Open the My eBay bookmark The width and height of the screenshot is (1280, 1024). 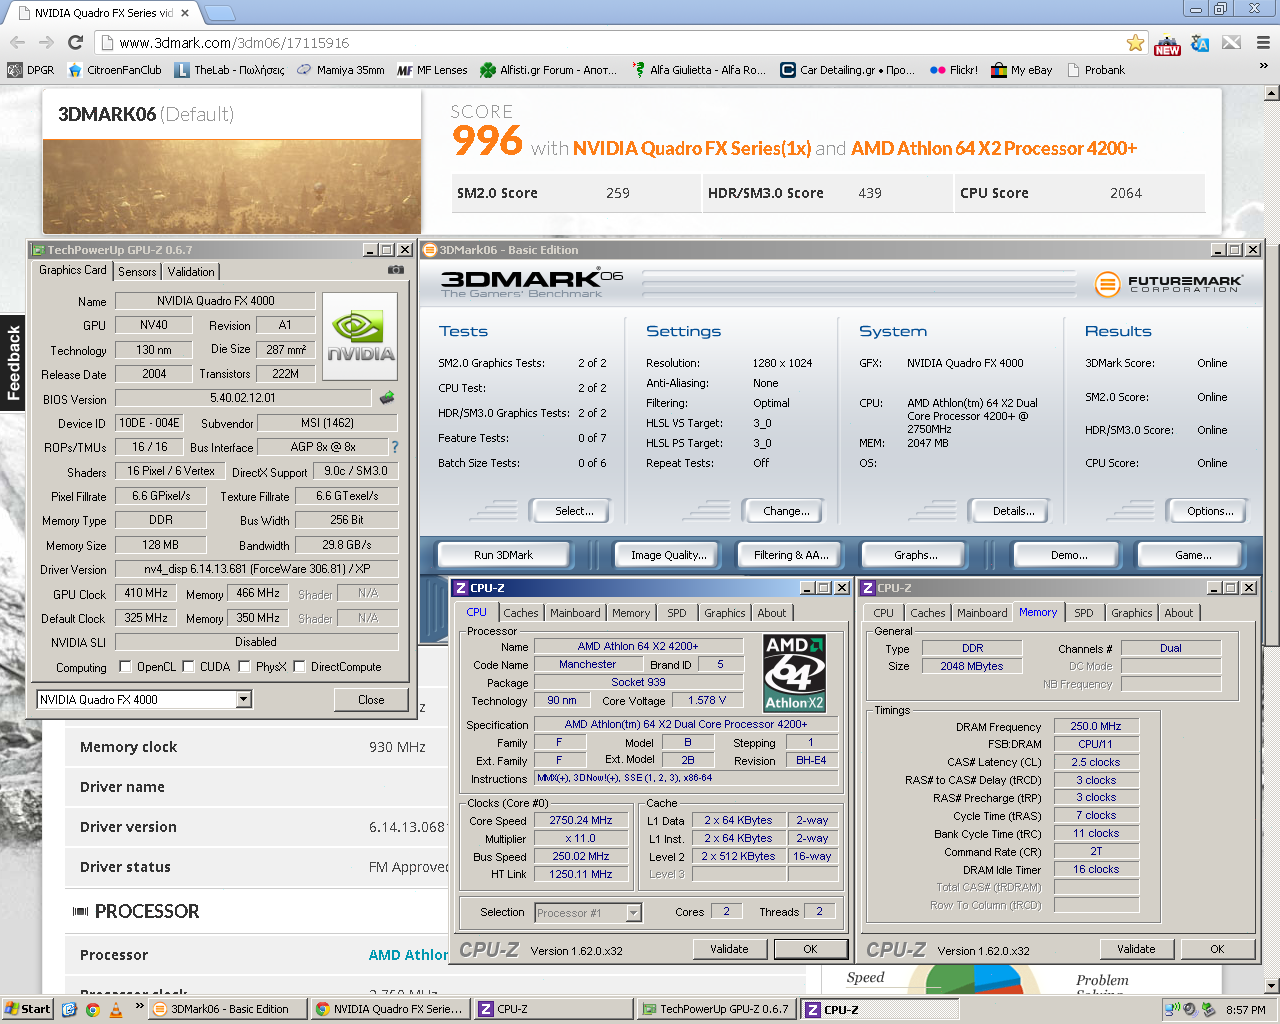click(1021, 70)
